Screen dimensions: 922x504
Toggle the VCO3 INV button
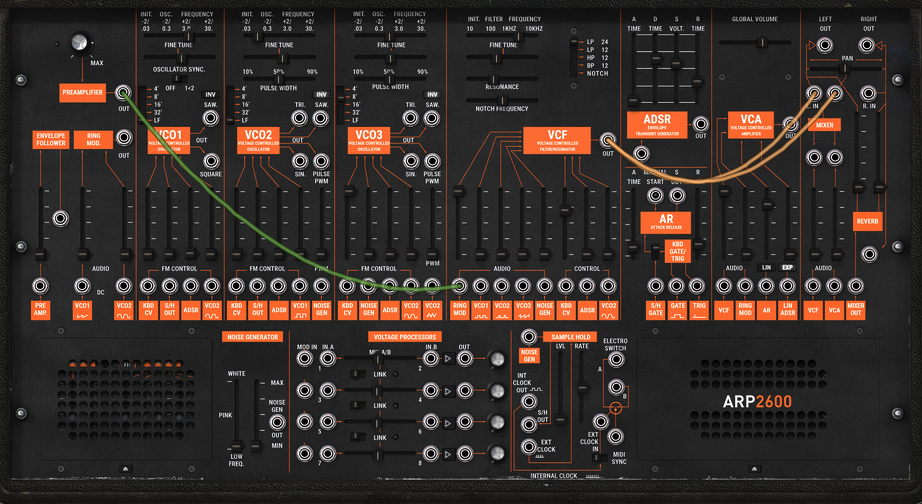coord(432,95)
